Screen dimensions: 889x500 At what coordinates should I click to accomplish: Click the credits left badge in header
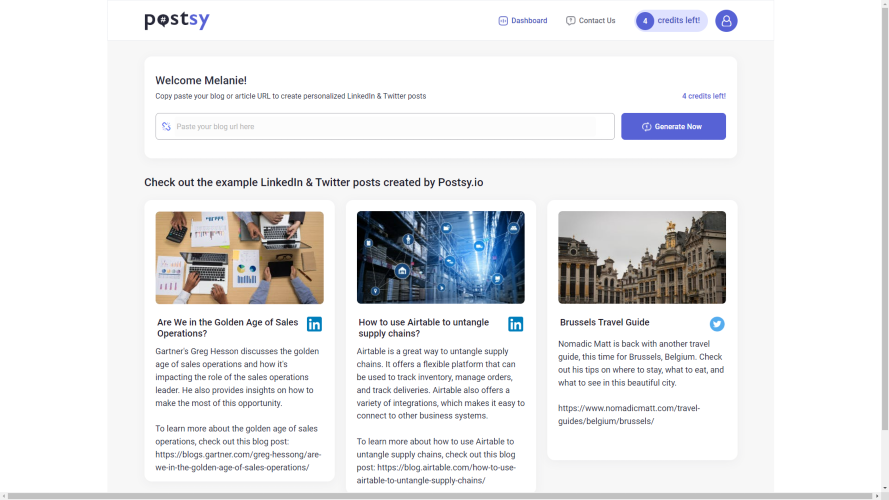pos(671,21)
